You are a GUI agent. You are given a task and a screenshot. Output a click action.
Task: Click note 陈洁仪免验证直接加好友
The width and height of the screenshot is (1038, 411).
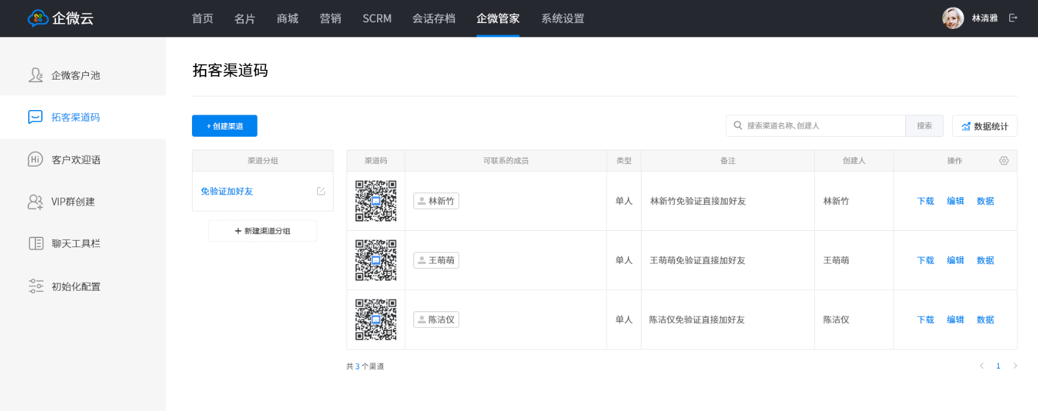(697, 320)
